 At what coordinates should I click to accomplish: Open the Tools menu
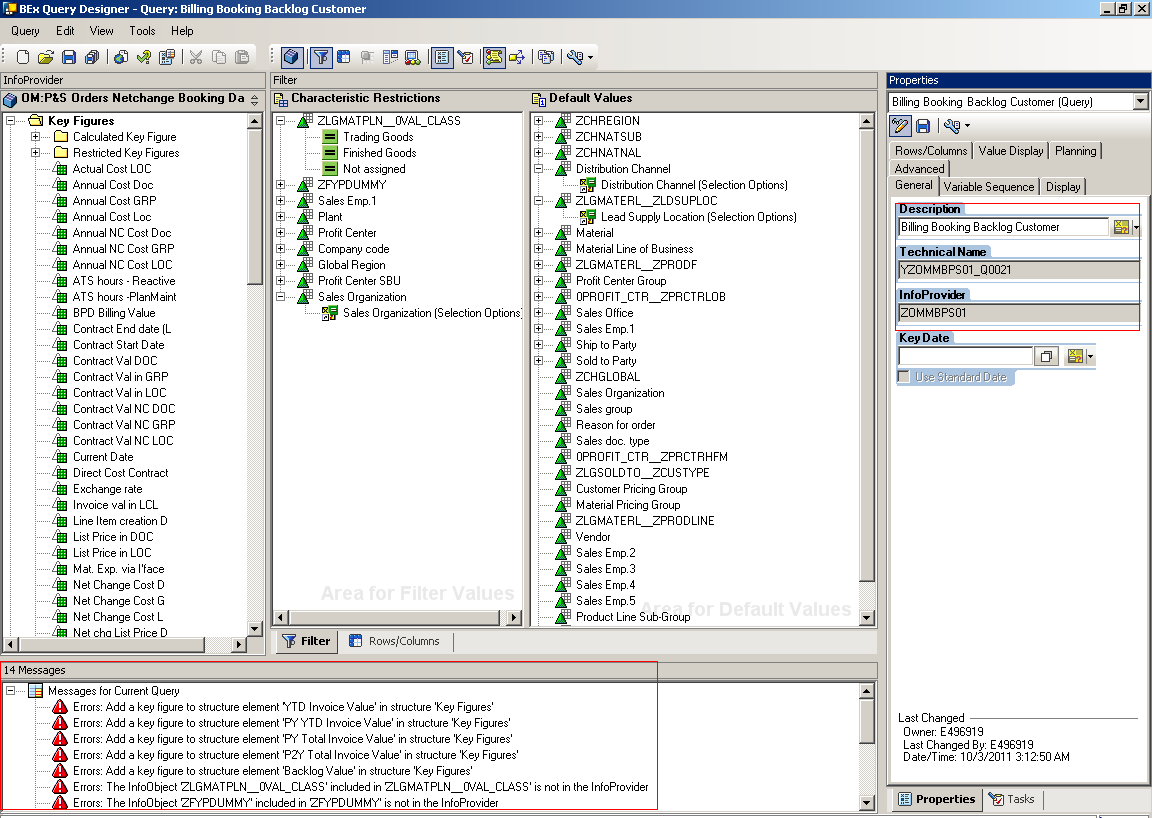[141, 31]
